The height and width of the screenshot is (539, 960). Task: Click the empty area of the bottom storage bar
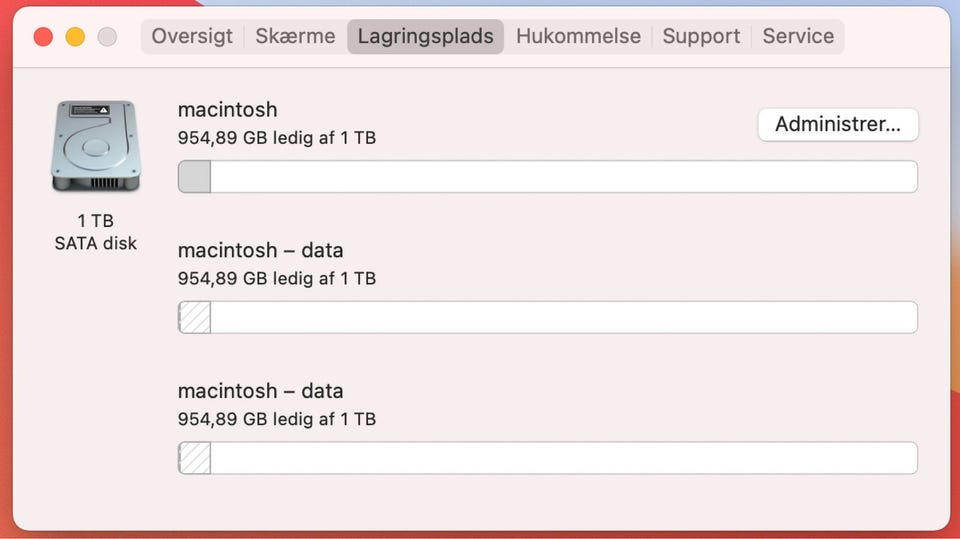coord(563,459)
